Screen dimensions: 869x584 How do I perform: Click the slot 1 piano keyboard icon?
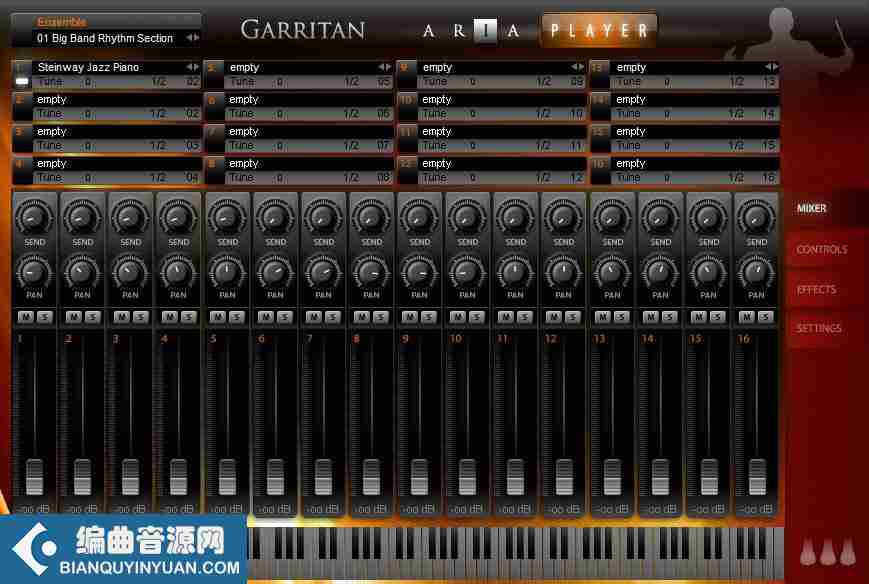[x=22, y=81]
